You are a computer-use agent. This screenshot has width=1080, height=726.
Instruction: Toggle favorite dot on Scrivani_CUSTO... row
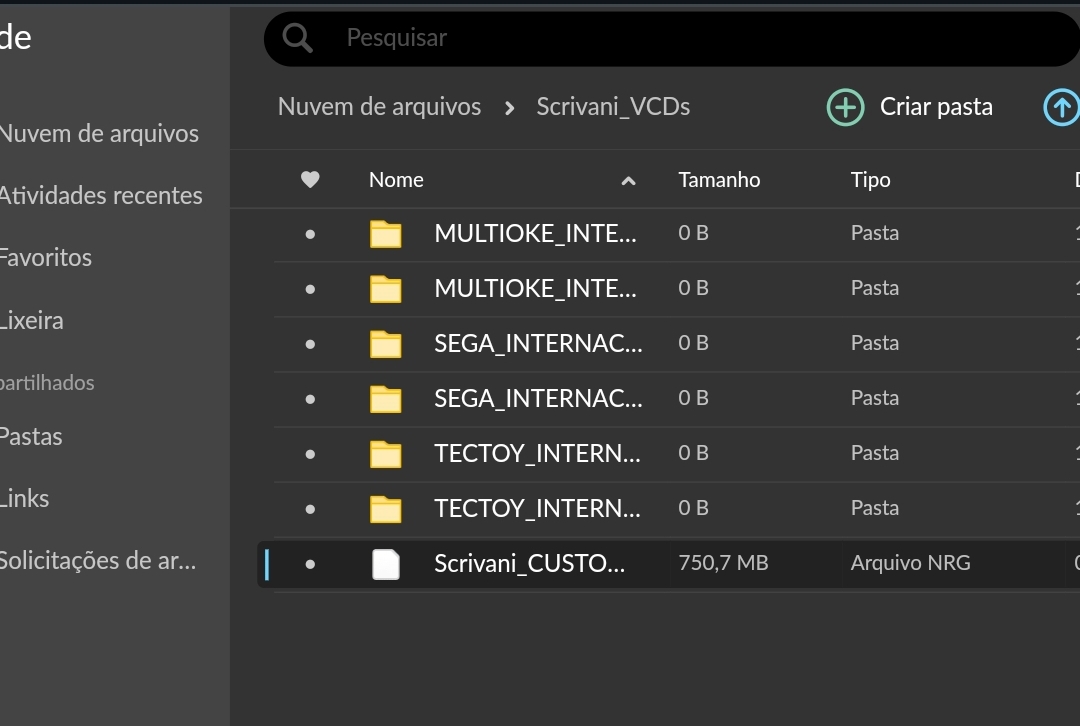310,565
